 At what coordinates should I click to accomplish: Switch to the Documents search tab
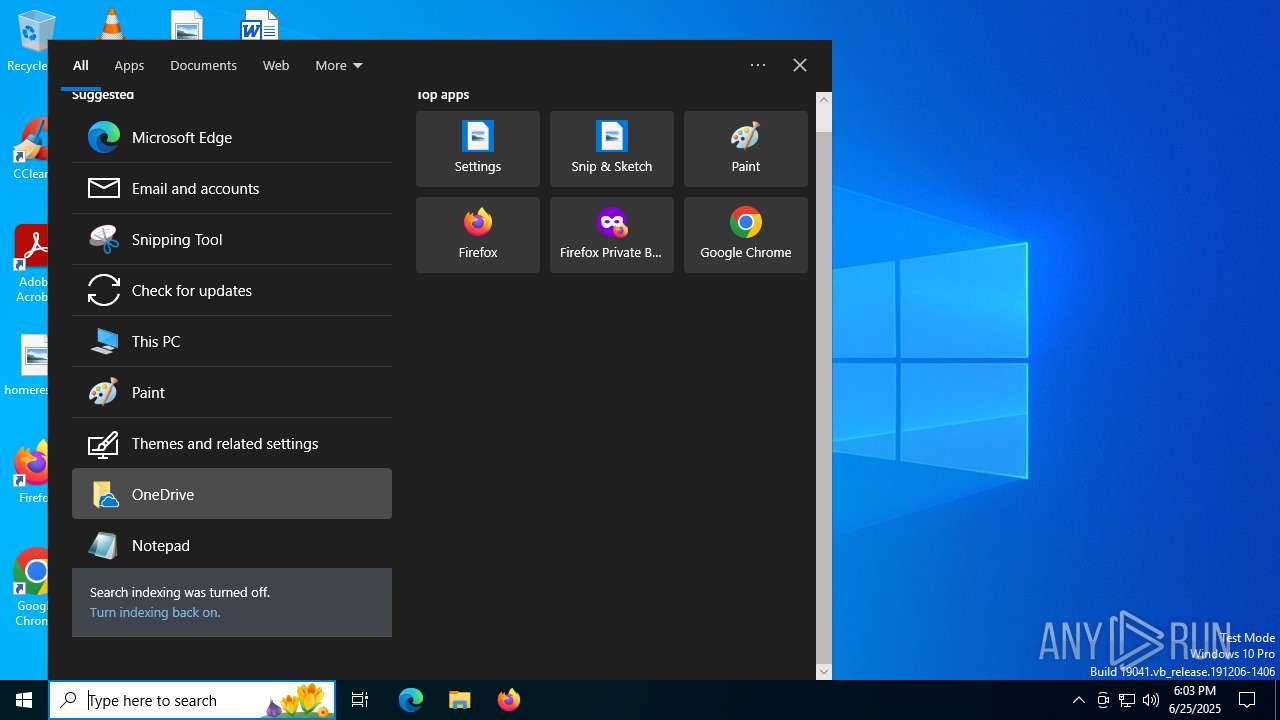(203, 65)
